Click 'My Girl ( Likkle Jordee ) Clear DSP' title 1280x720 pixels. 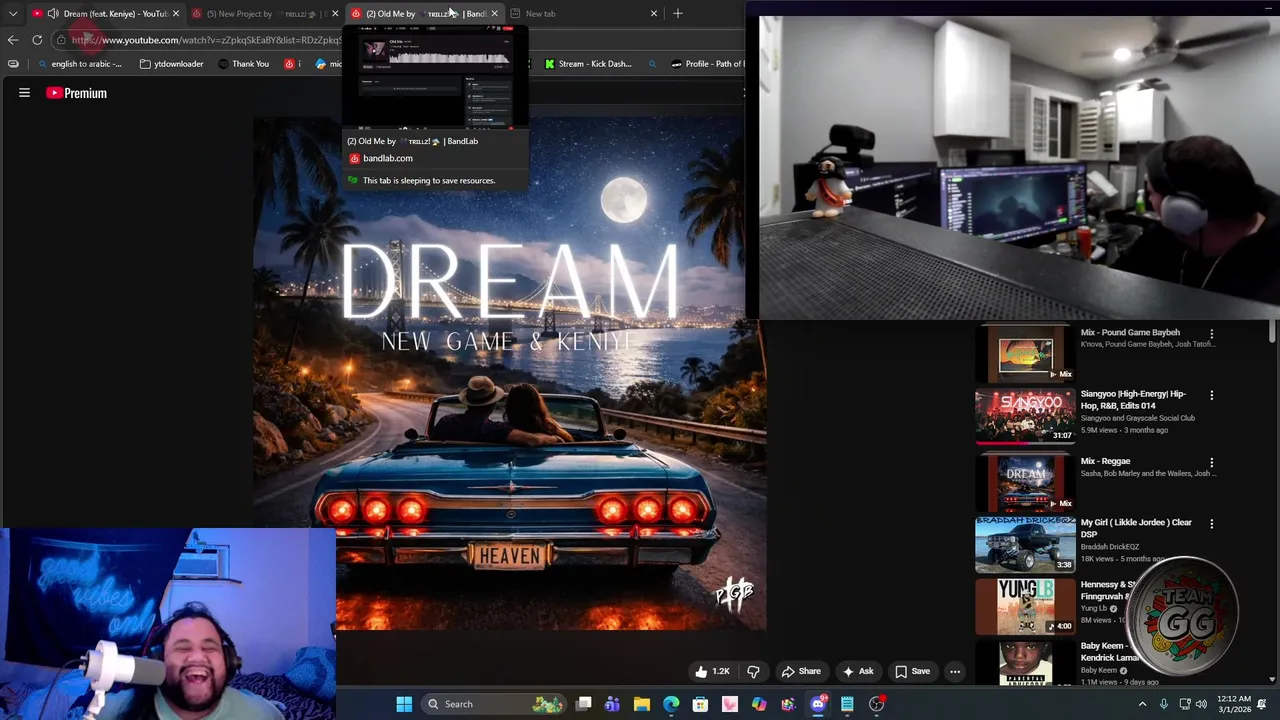[x=1136, y=528]
